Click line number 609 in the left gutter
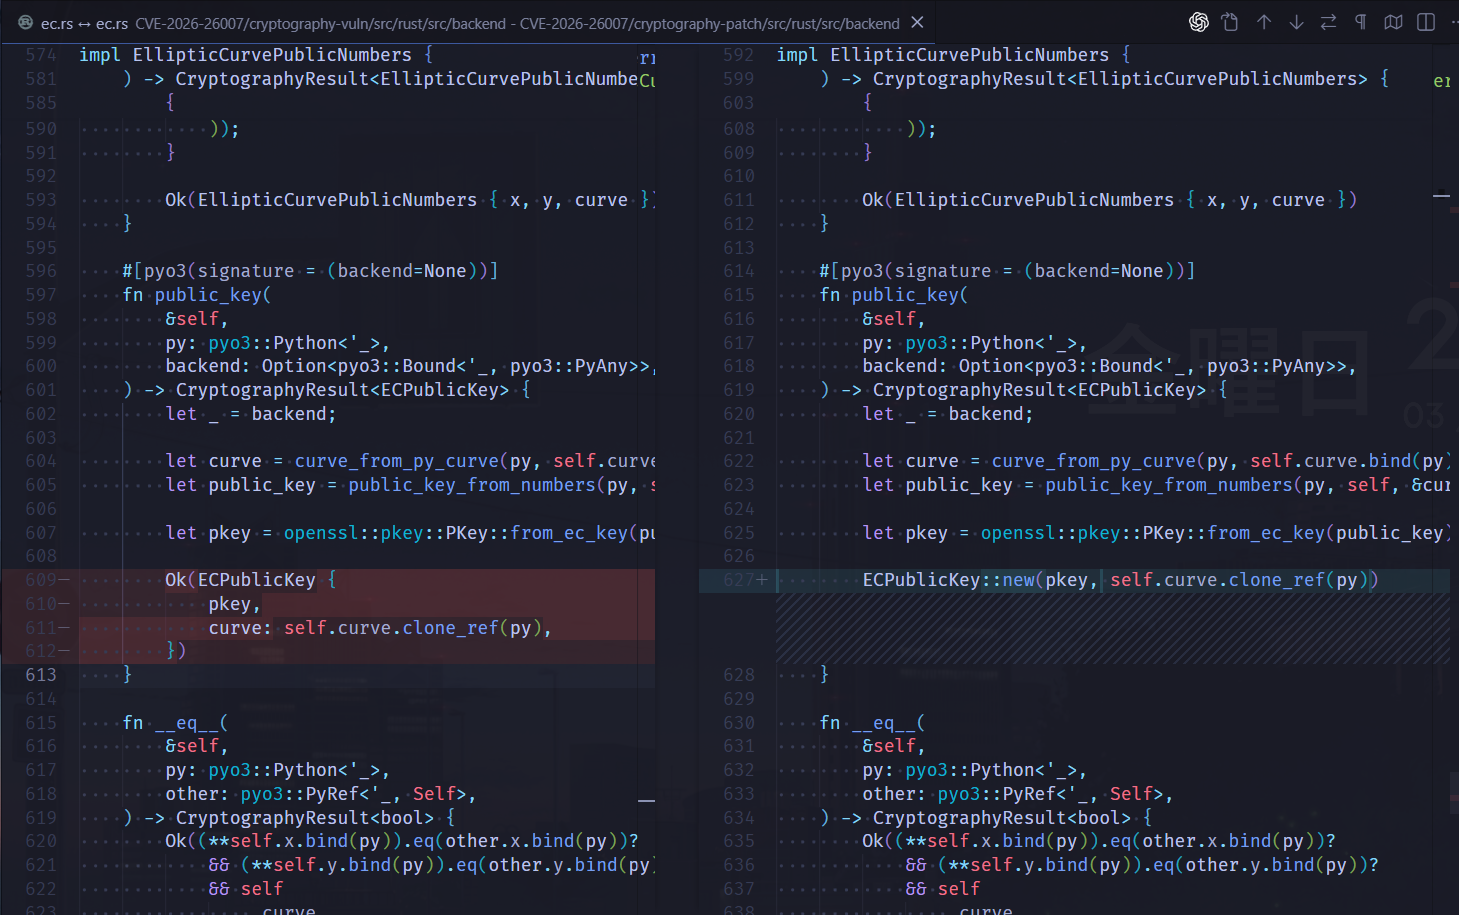This screenshot has height=915, width=1459. click(x=40, y=579)
